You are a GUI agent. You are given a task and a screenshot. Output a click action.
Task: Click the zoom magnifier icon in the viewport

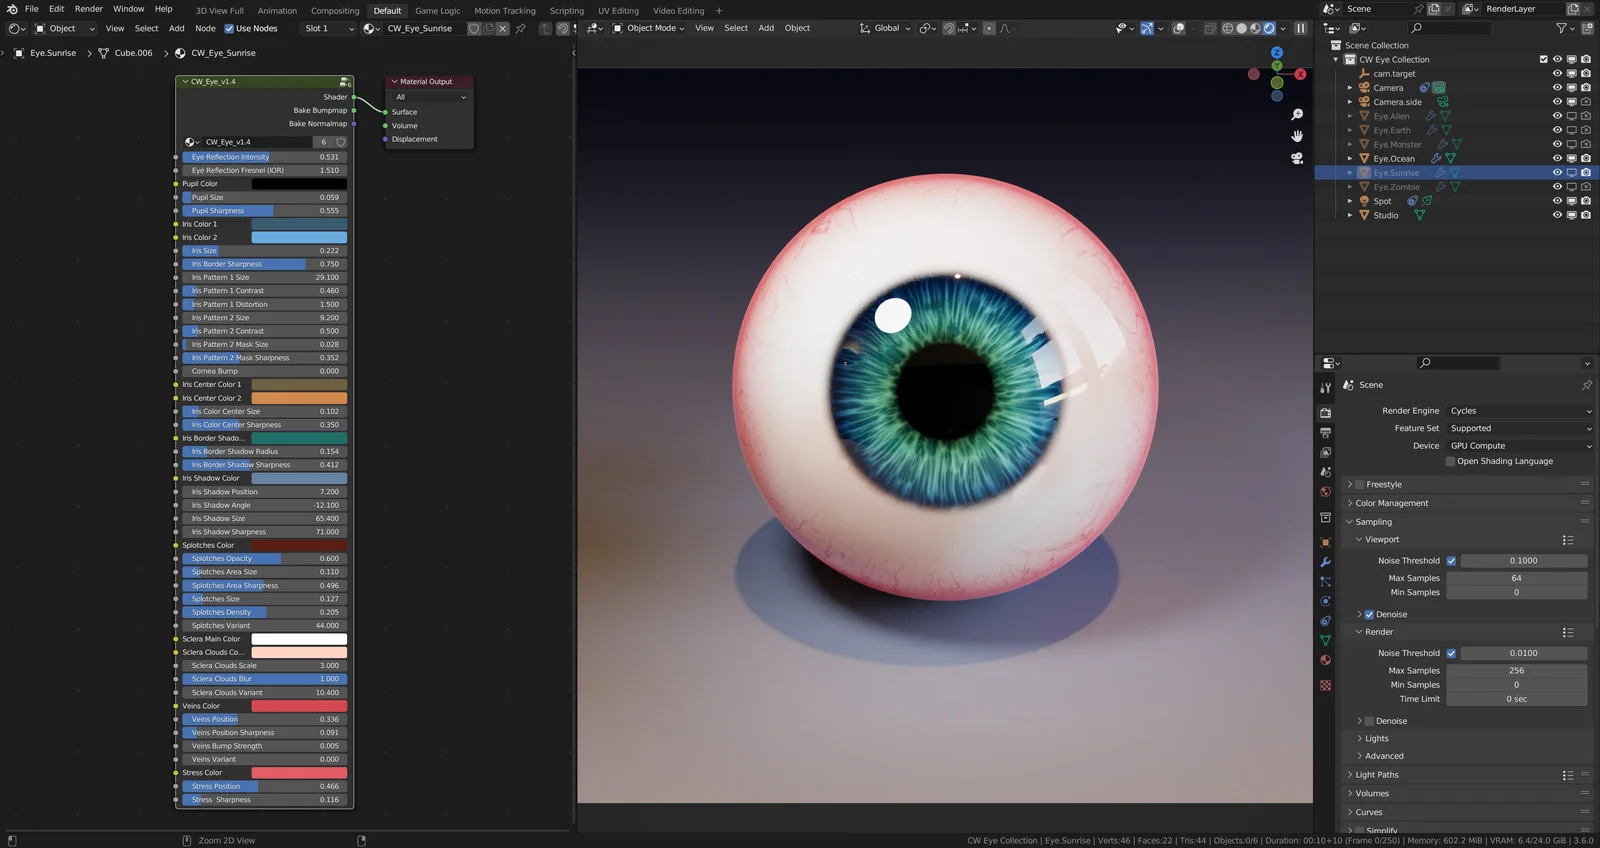[1297, 115]
